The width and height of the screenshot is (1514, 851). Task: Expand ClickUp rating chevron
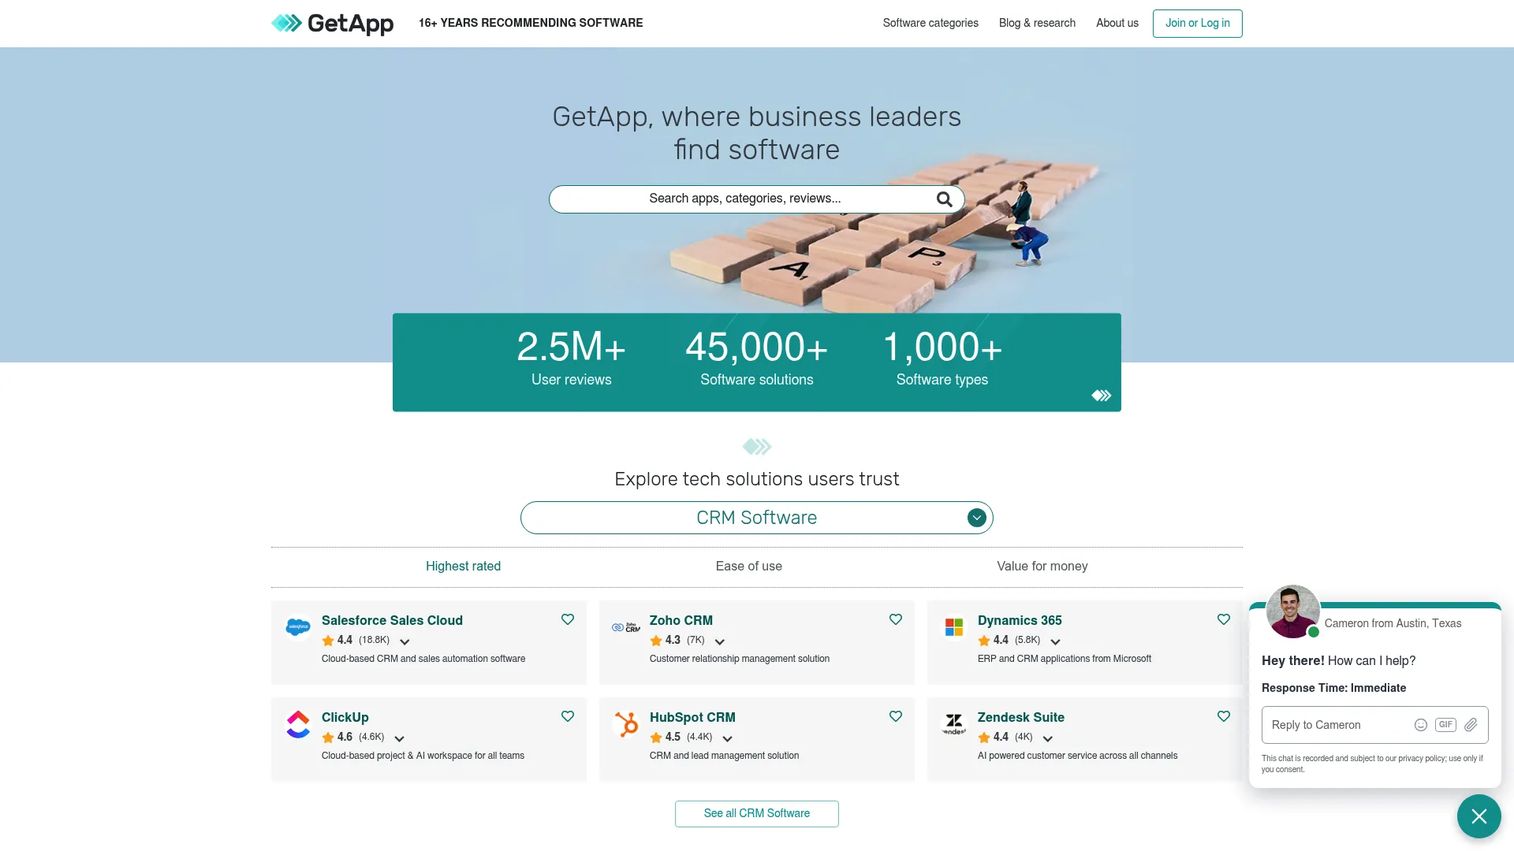click(x=399, y=739)
